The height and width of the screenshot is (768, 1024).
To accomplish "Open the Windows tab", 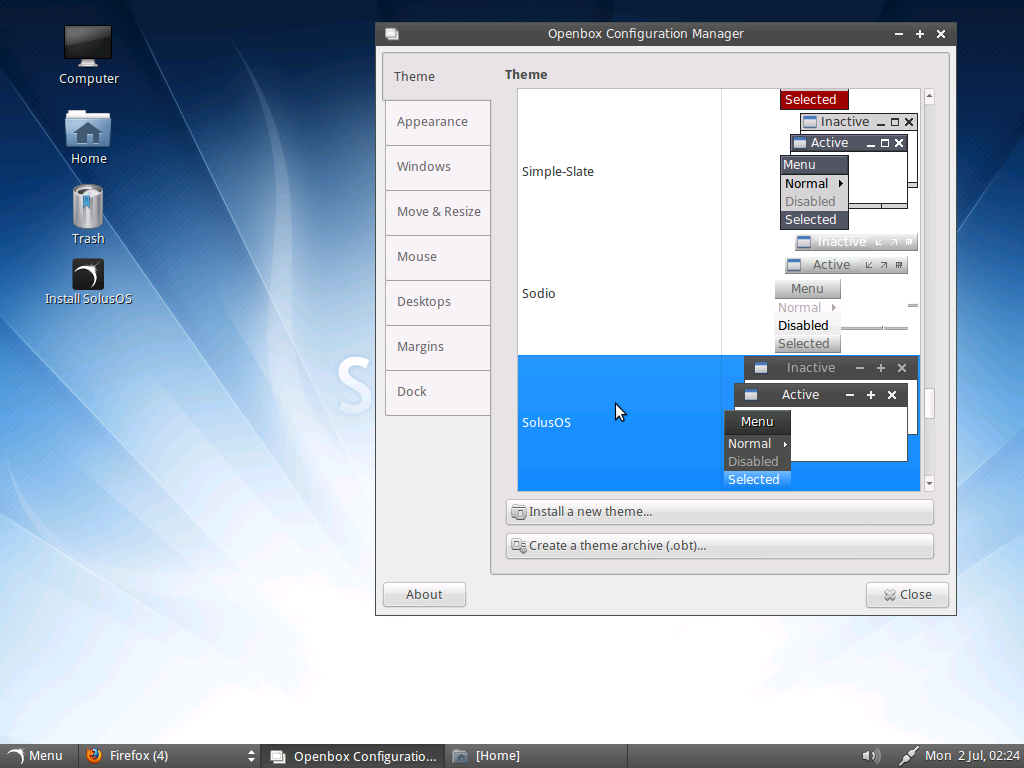I will pos(438,167).
